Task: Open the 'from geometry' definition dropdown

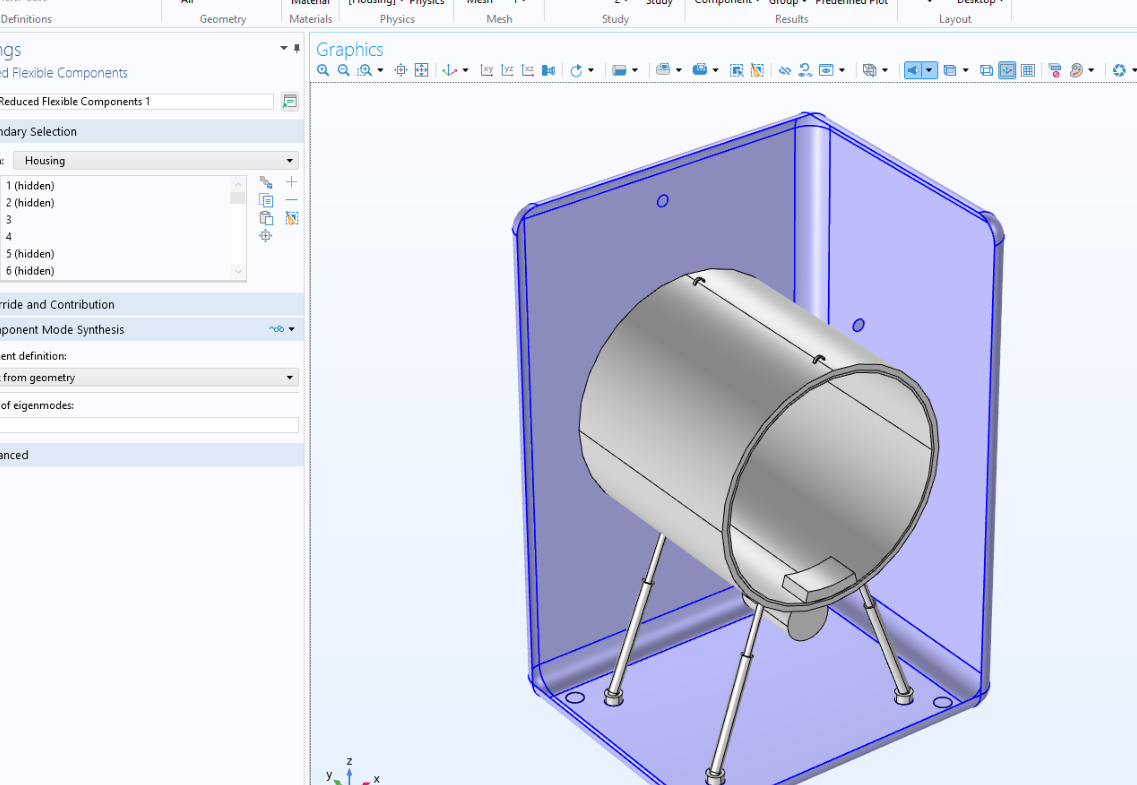Action: (x=149, y=377)
